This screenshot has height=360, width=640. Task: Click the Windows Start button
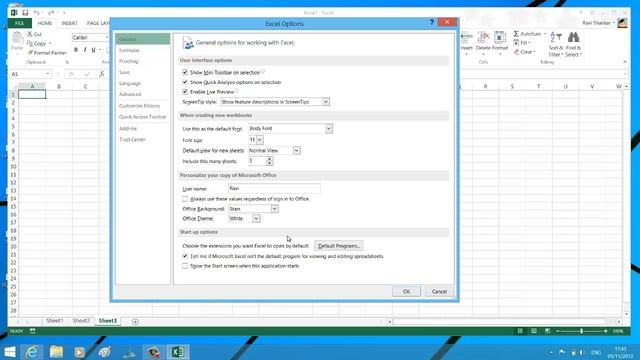(9, 352)
